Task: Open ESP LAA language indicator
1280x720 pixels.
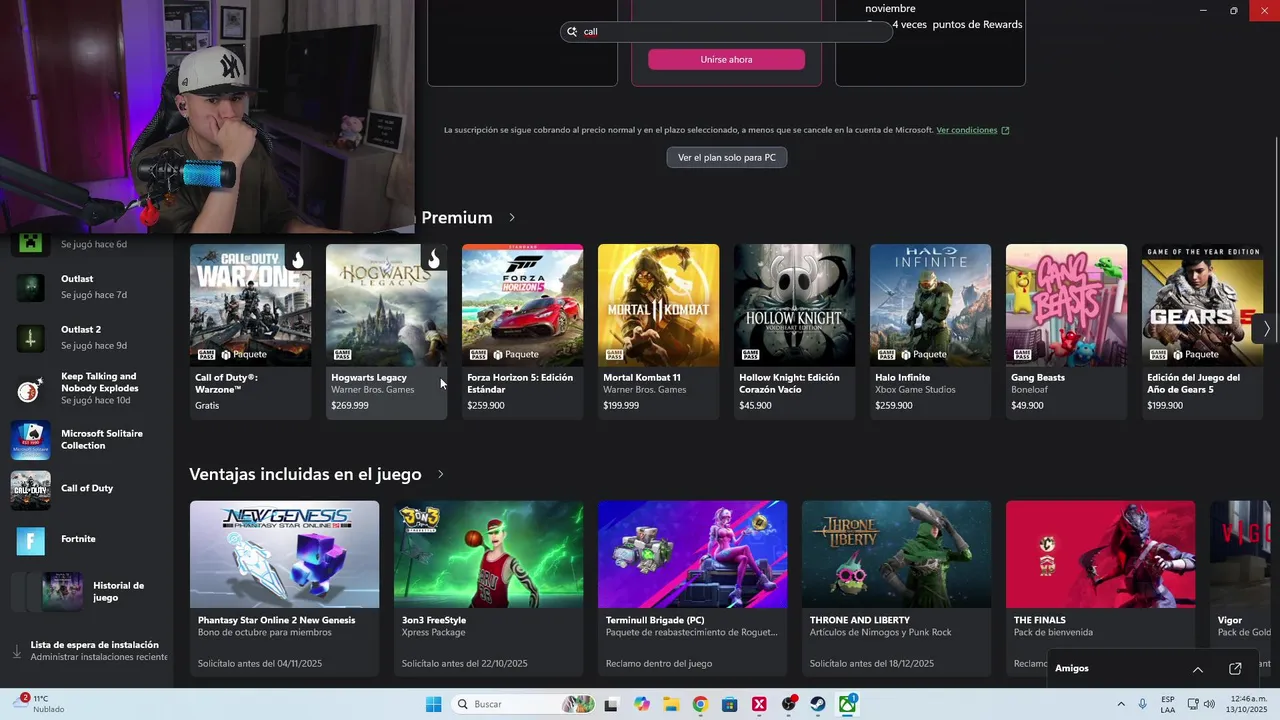Action: 1168,704
